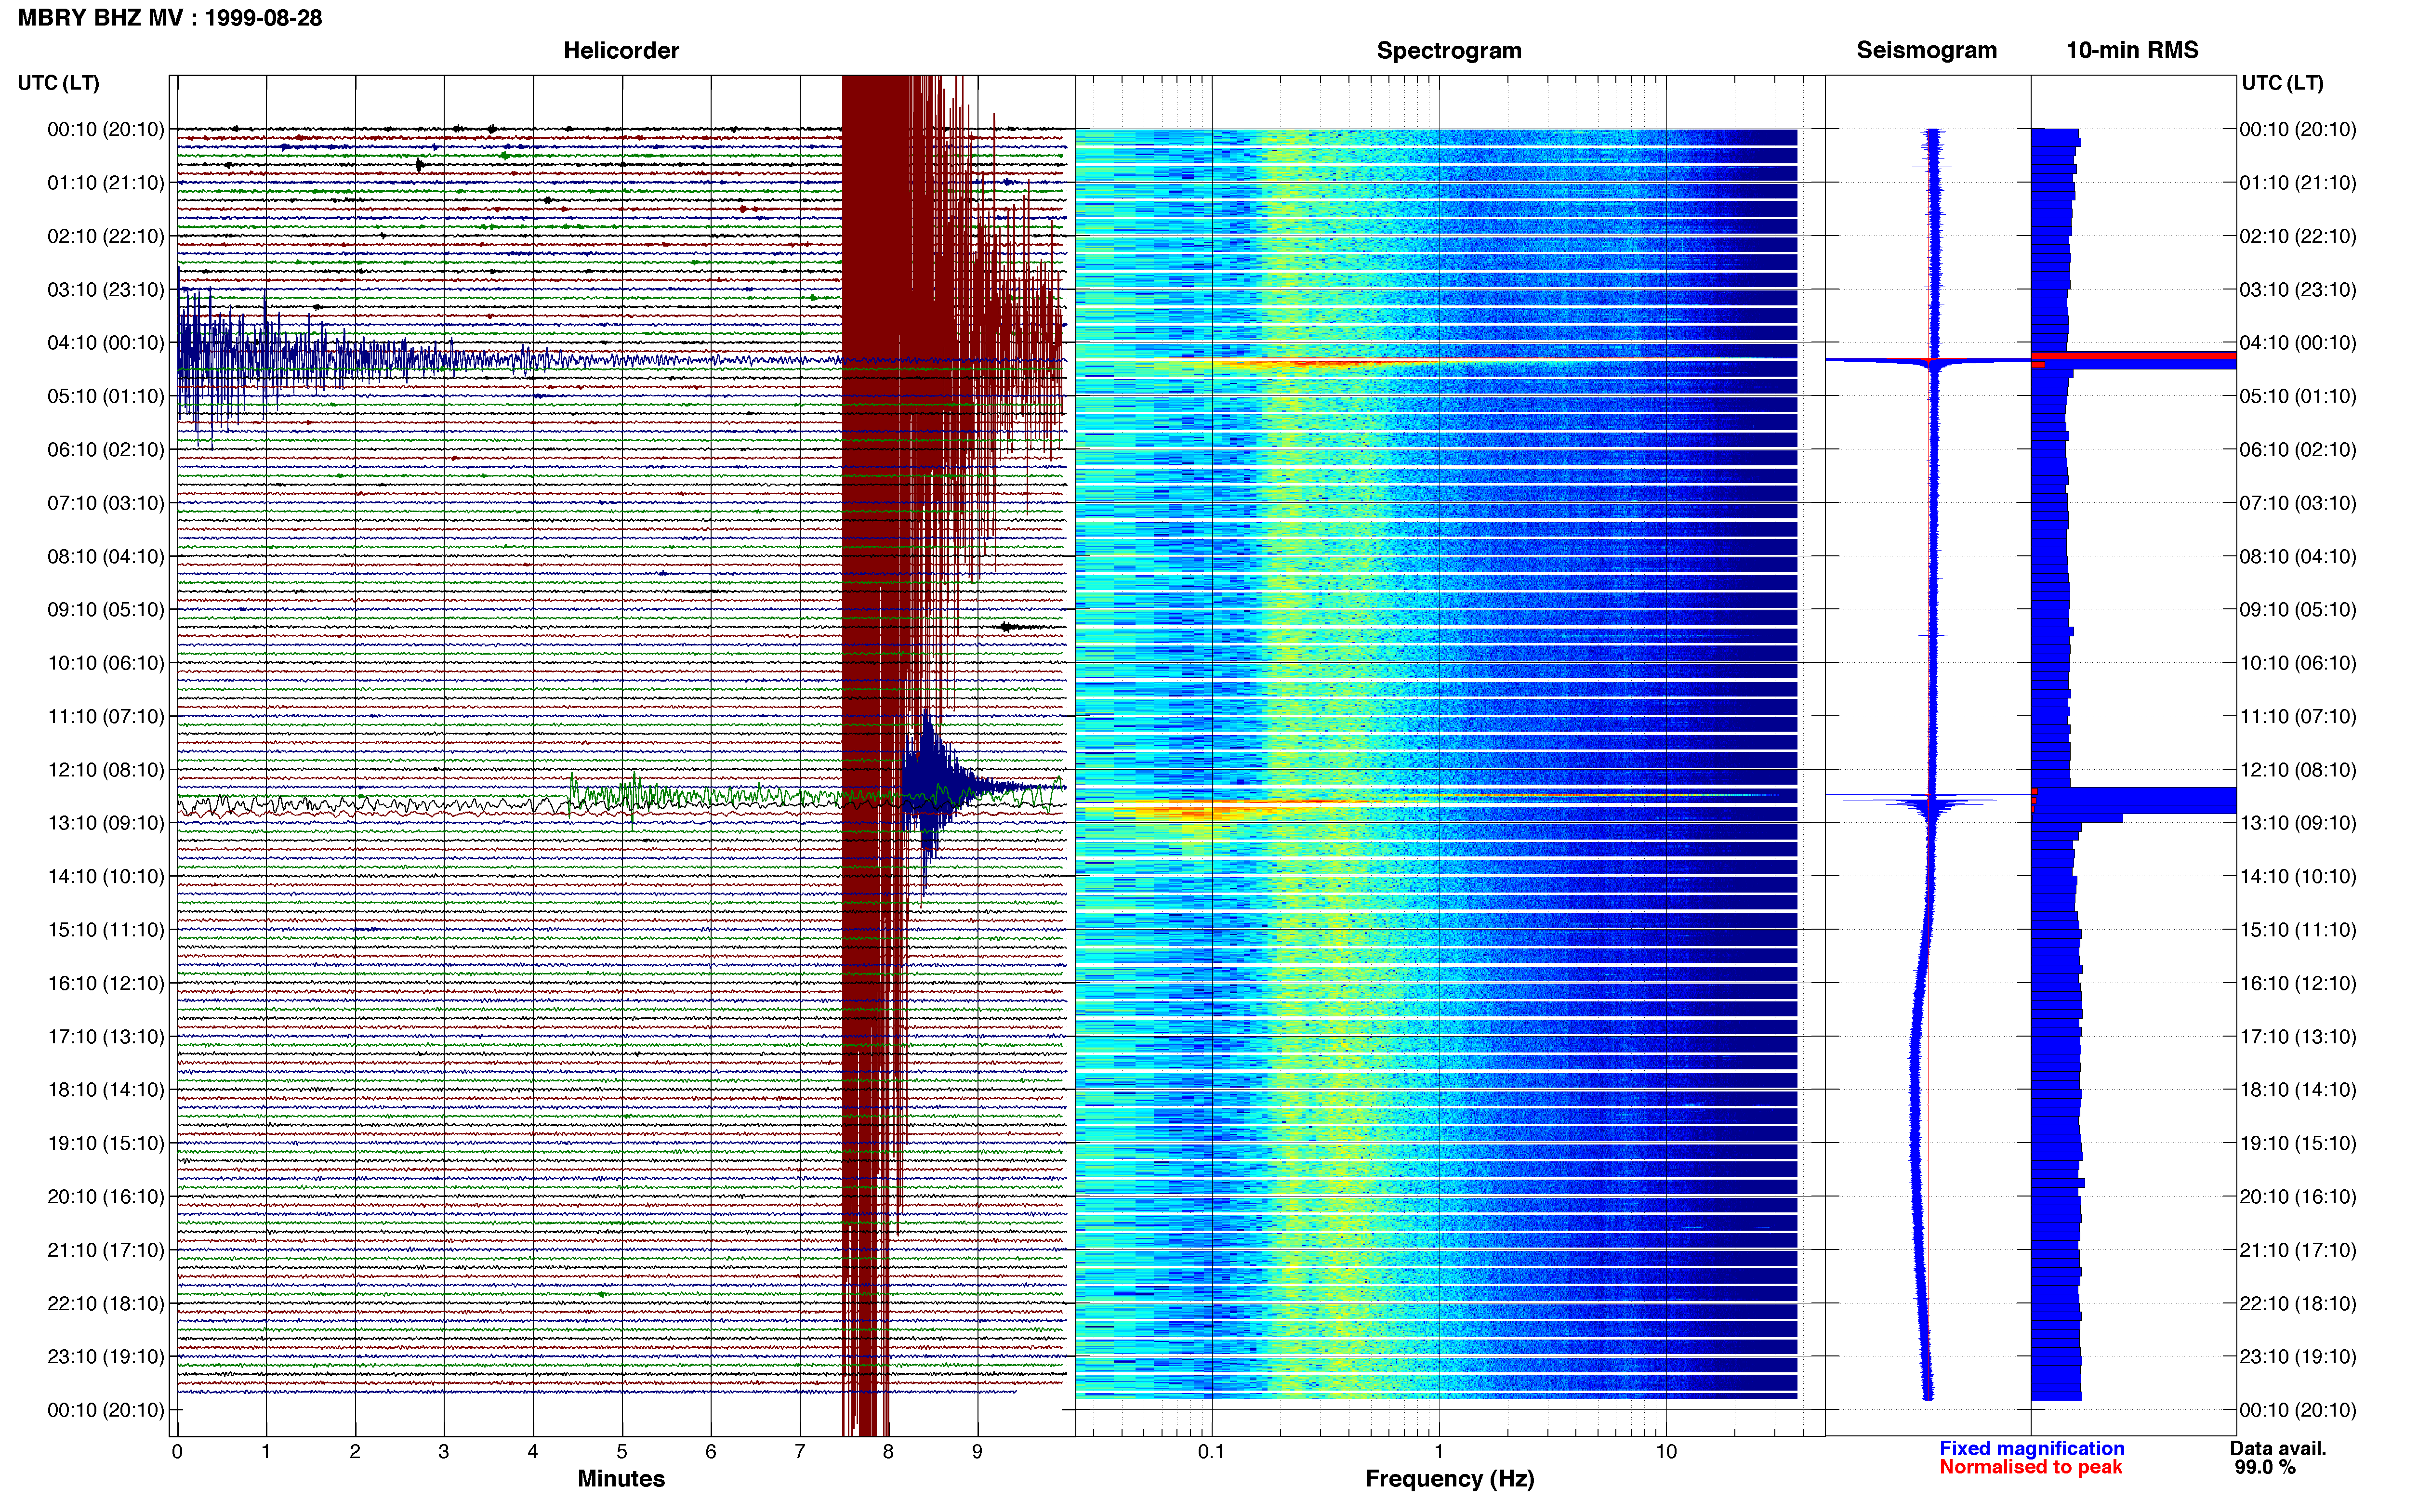Click the right UTC (LT) header label
The height and width of the screenshot is (1512, 2418).
tap(2282, 82)
